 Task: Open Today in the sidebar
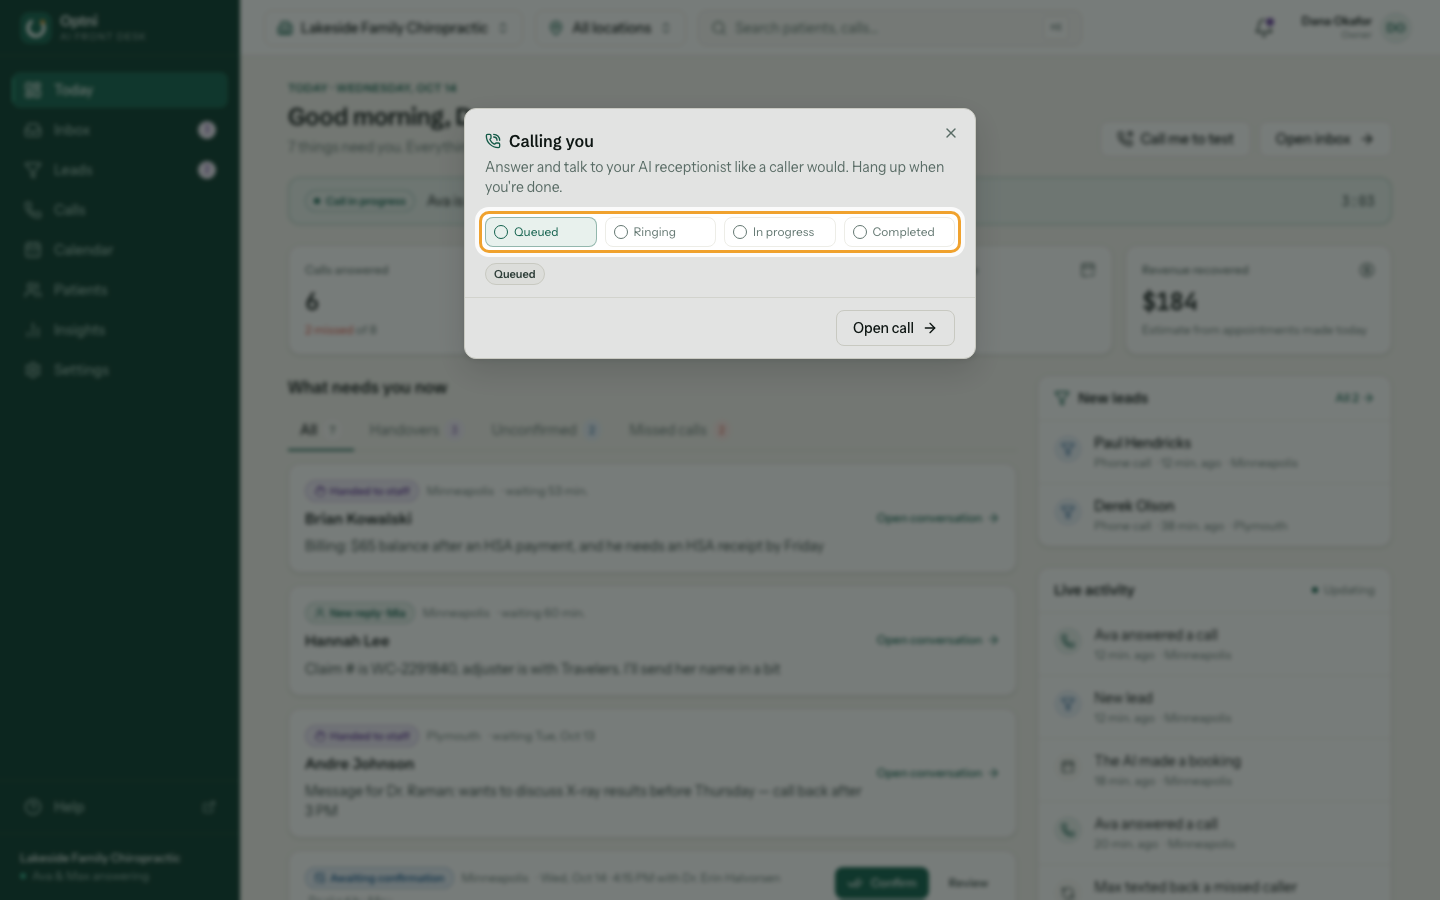120,90
